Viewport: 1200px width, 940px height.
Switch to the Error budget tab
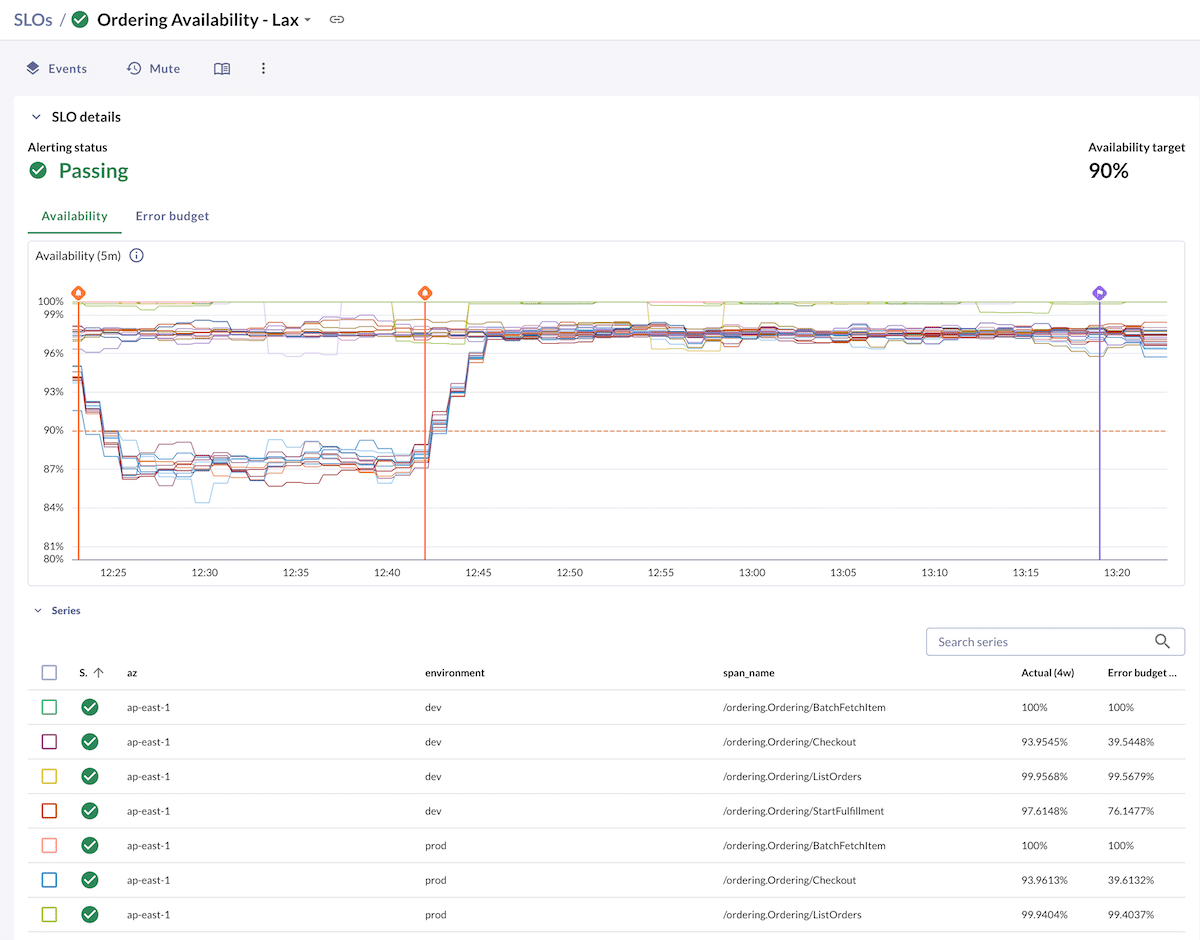pos(172,216)
